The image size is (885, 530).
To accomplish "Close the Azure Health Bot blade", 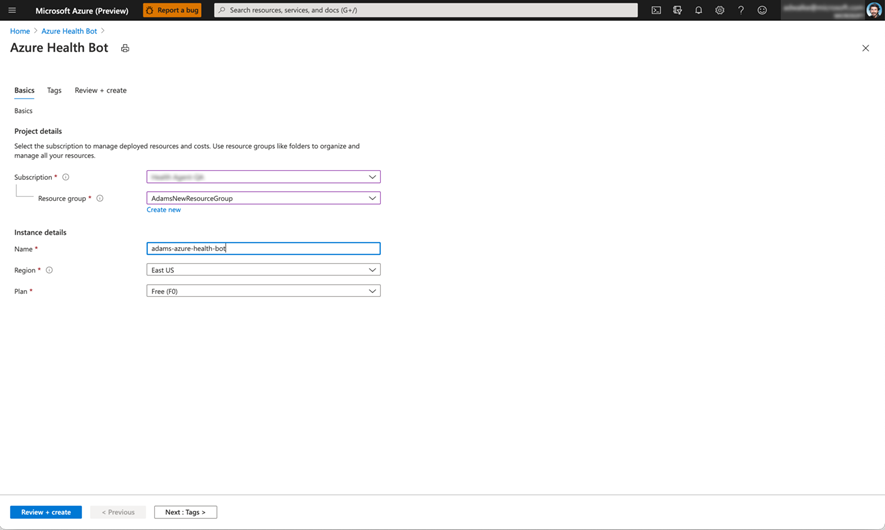I will pos(865,49).
